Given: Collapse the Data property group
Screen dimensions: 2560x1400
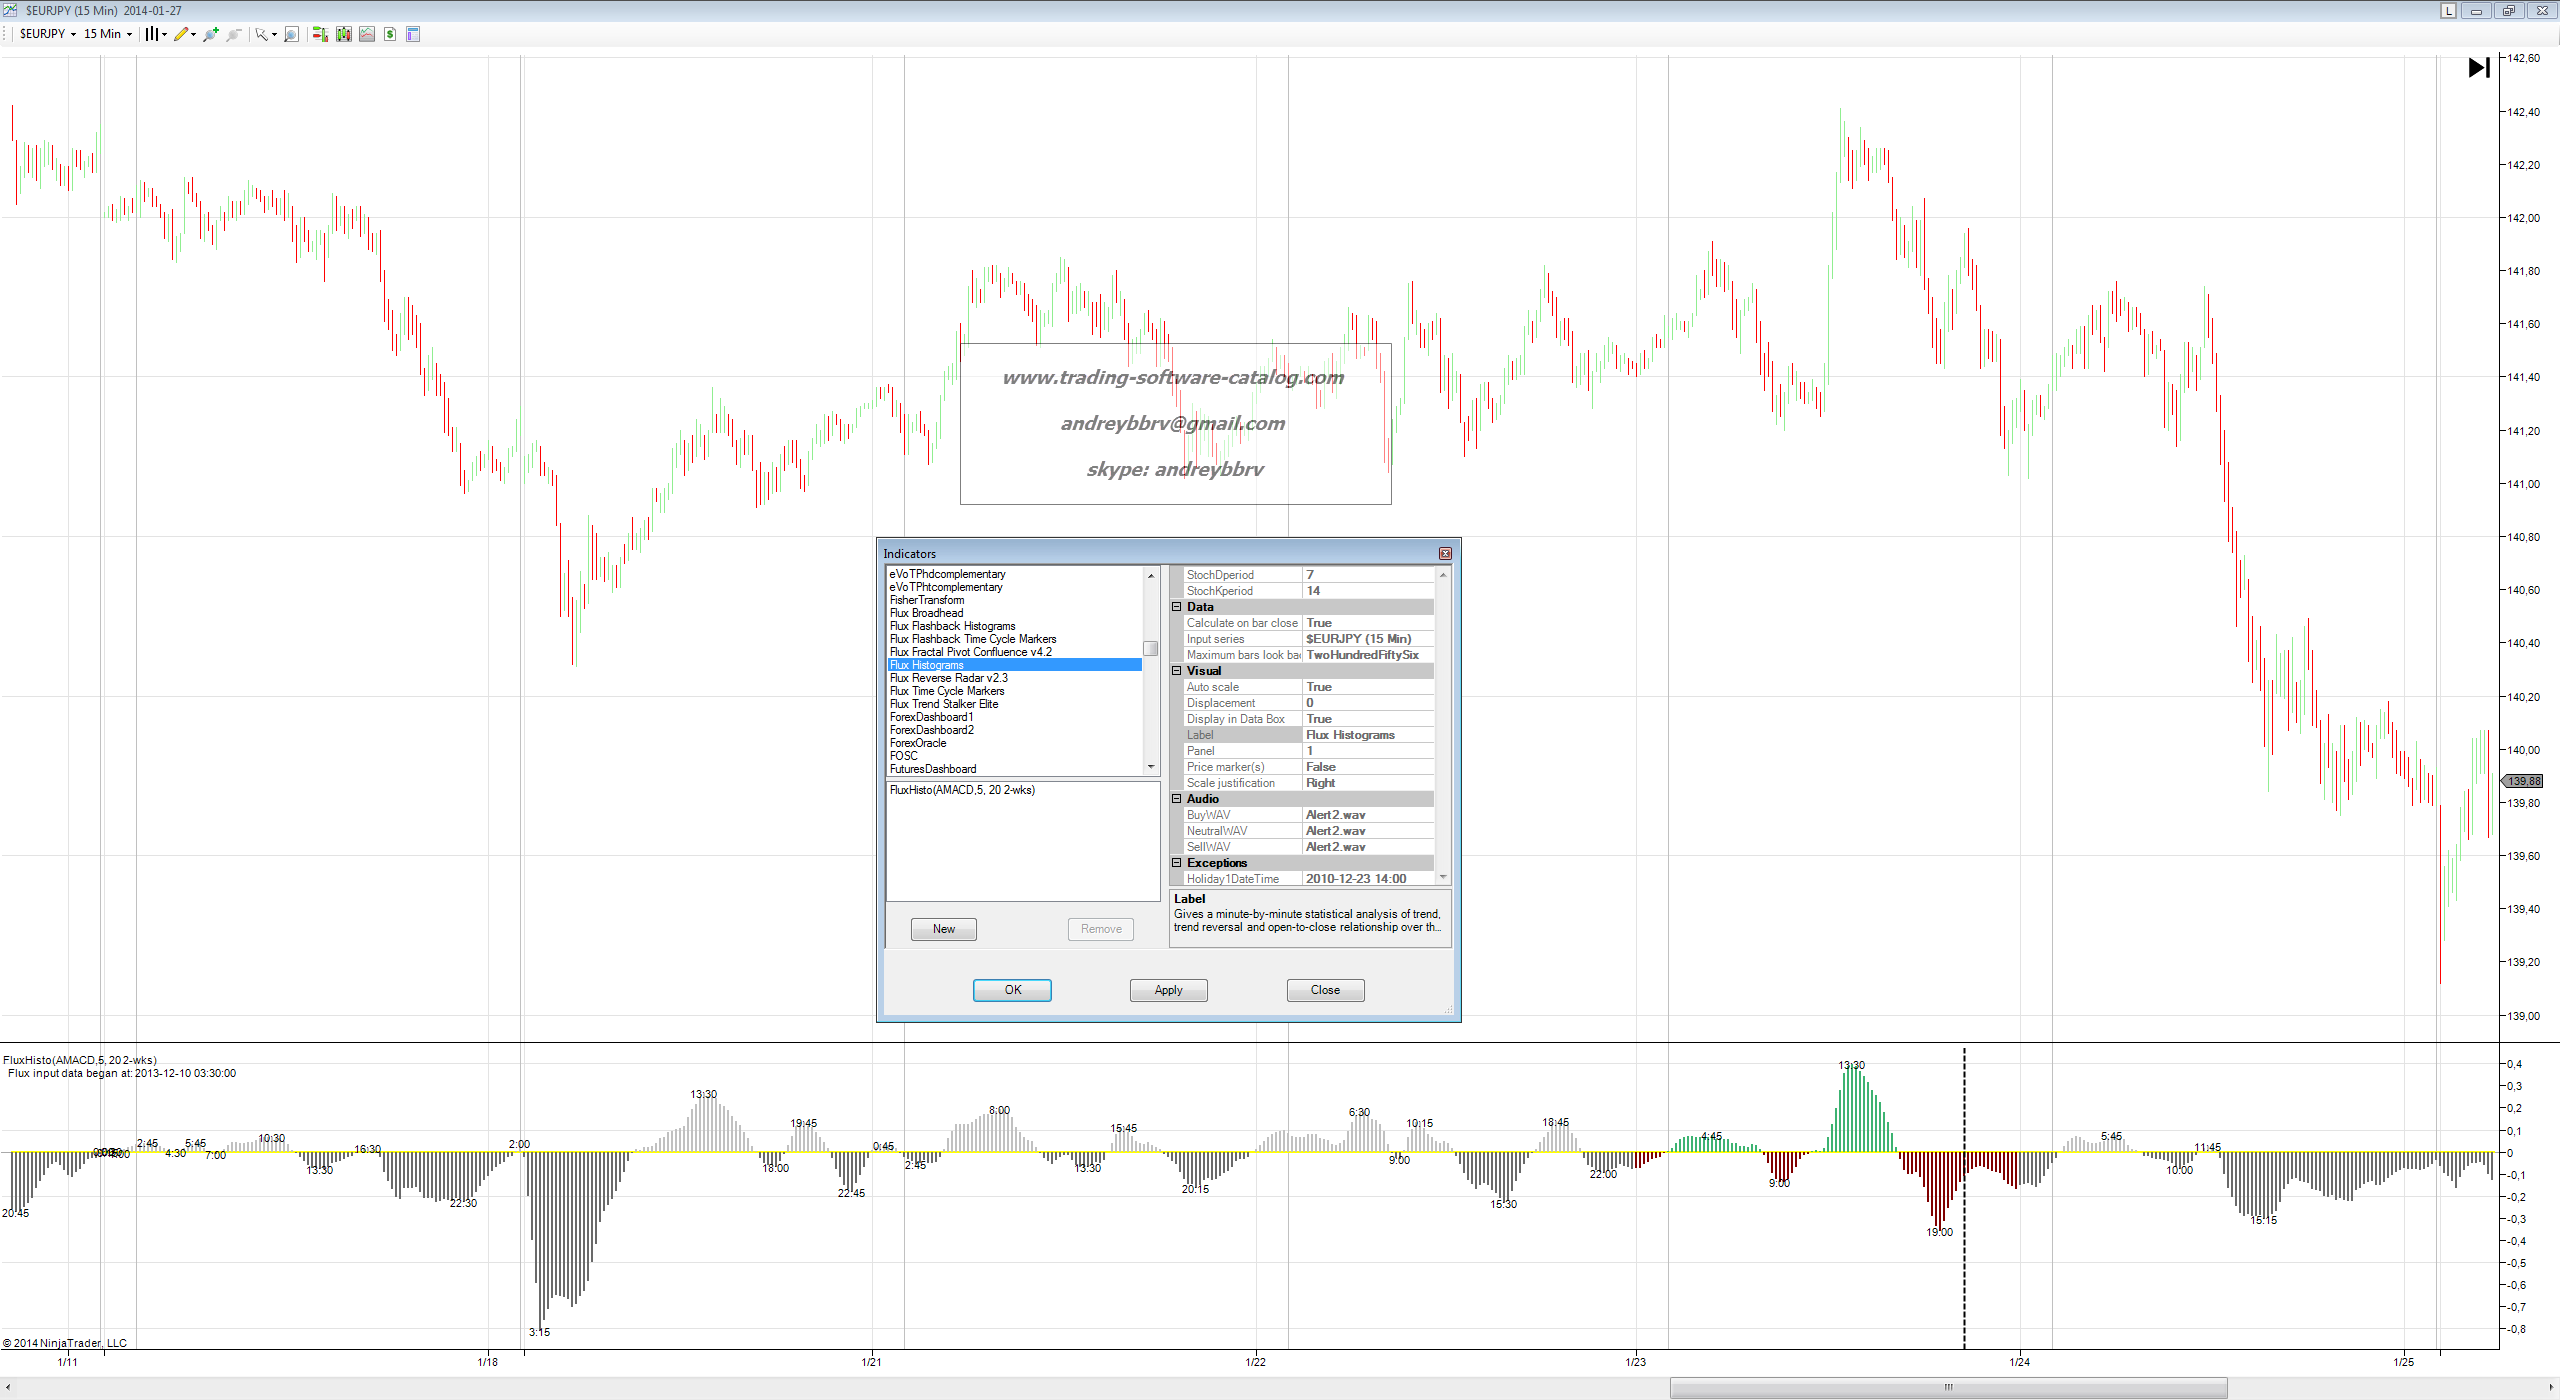Looking at the screenshot, I should [1177, 607].
